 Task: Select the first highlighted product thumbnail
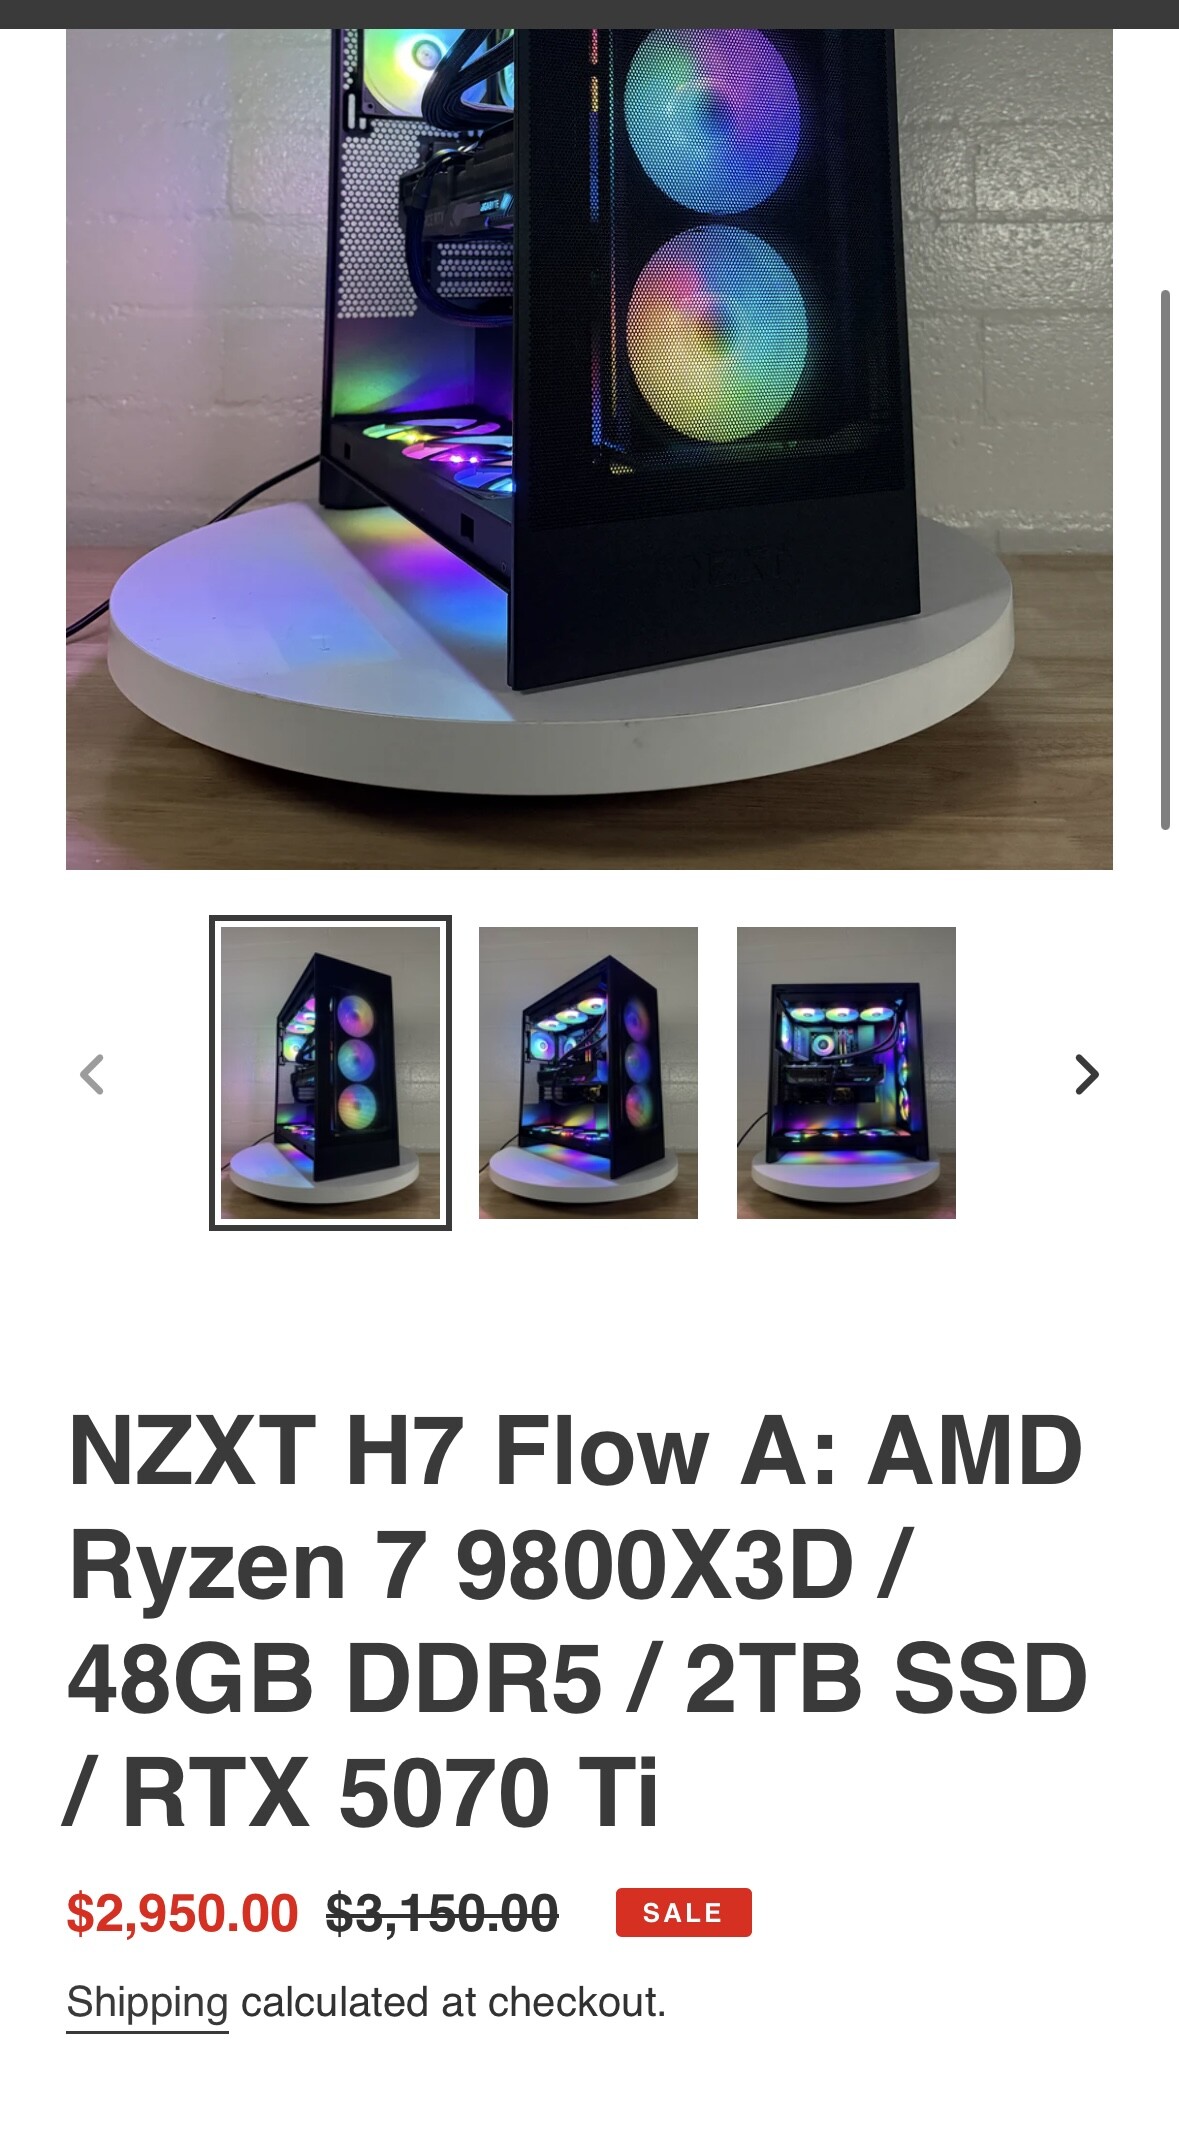pos(330,1073)
